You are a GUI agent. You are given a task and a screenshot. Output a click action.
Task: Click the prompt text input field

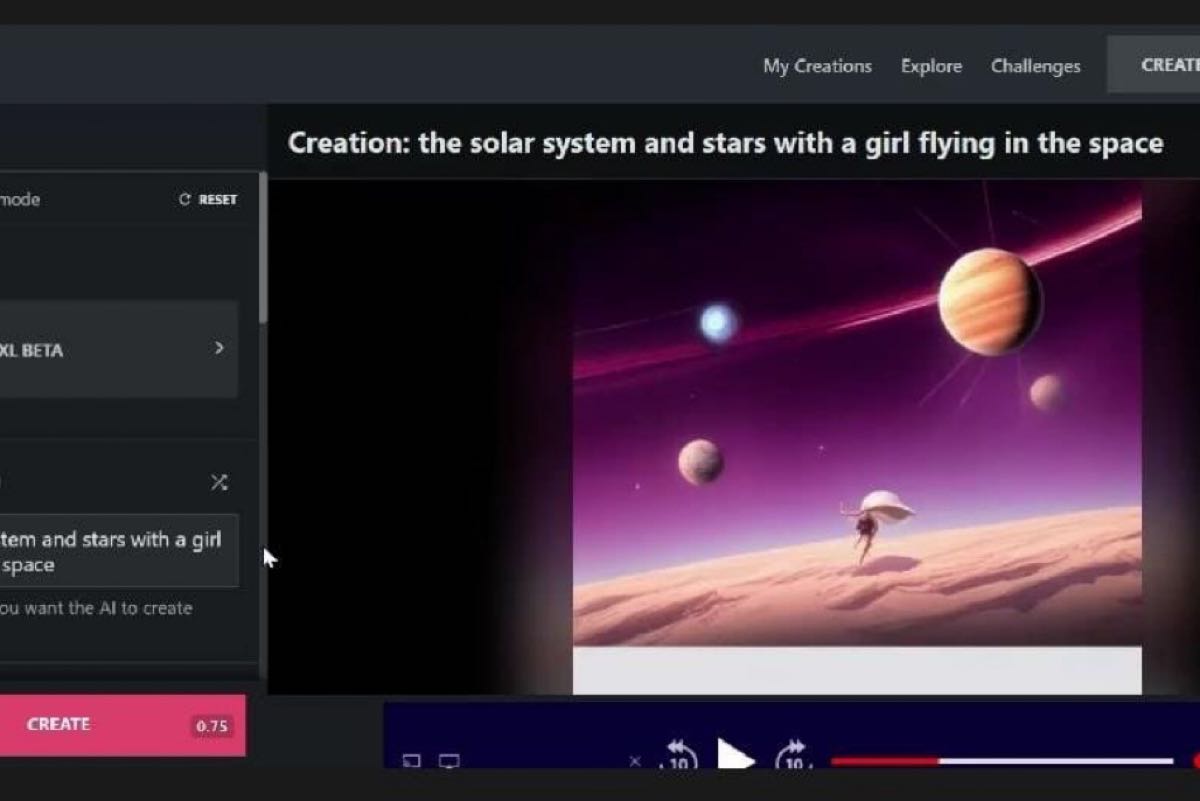pos(115,552)
